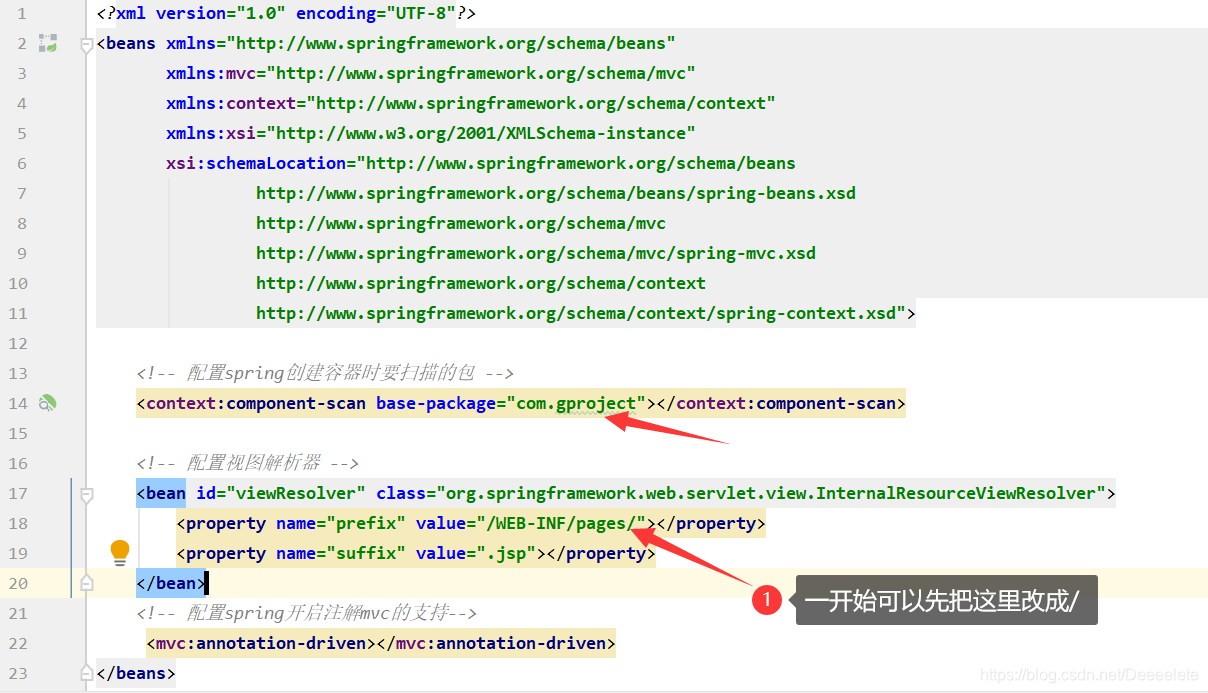Click the xmlns:context attribute on line 4
The image size is (1208, 693).
click(x=471, y=103)
